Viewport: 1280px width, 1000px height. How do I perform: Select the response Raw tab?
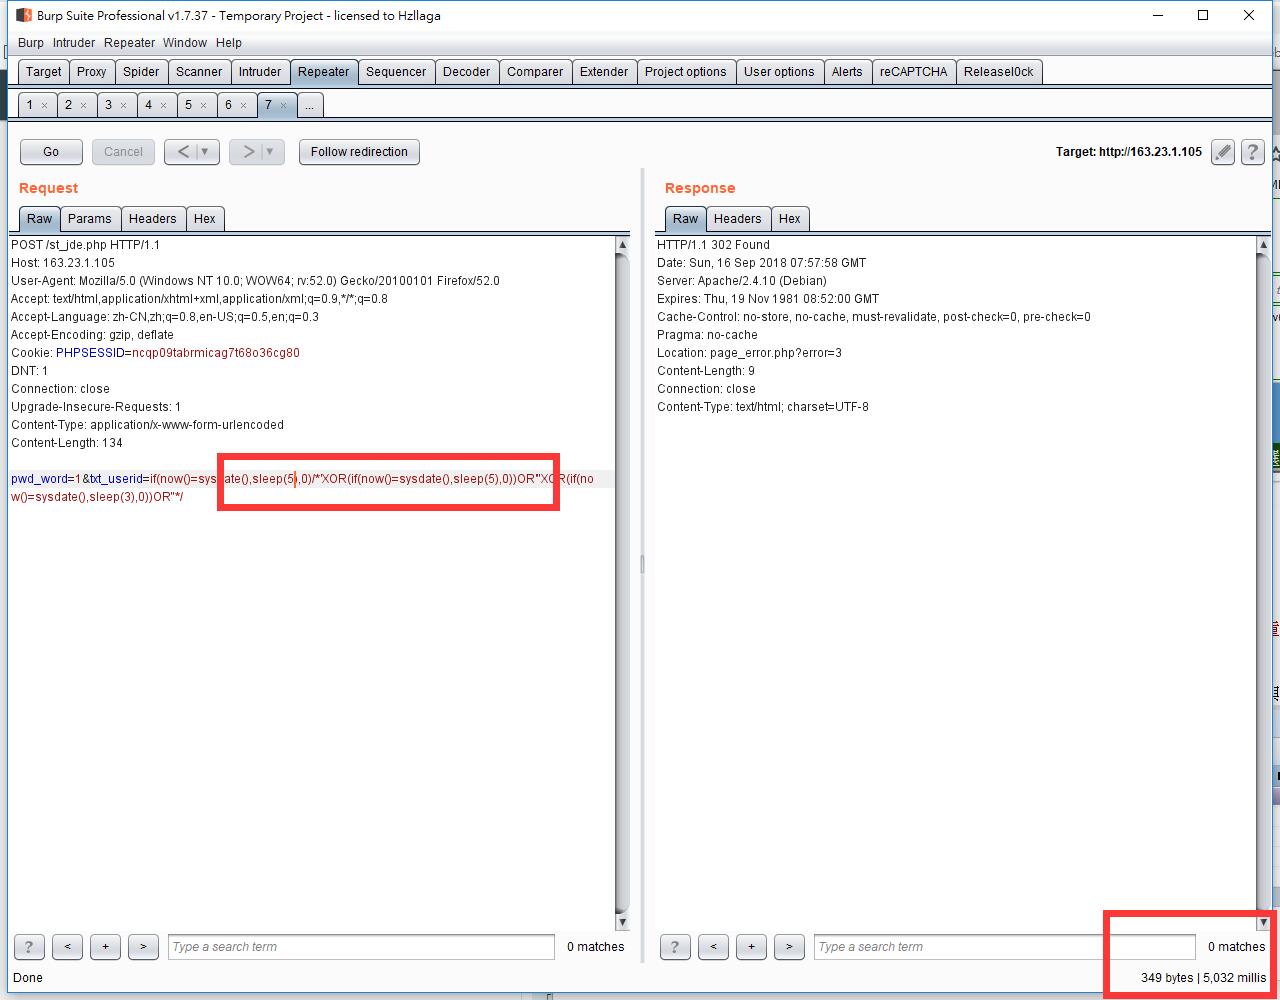[x=686, y=219]
